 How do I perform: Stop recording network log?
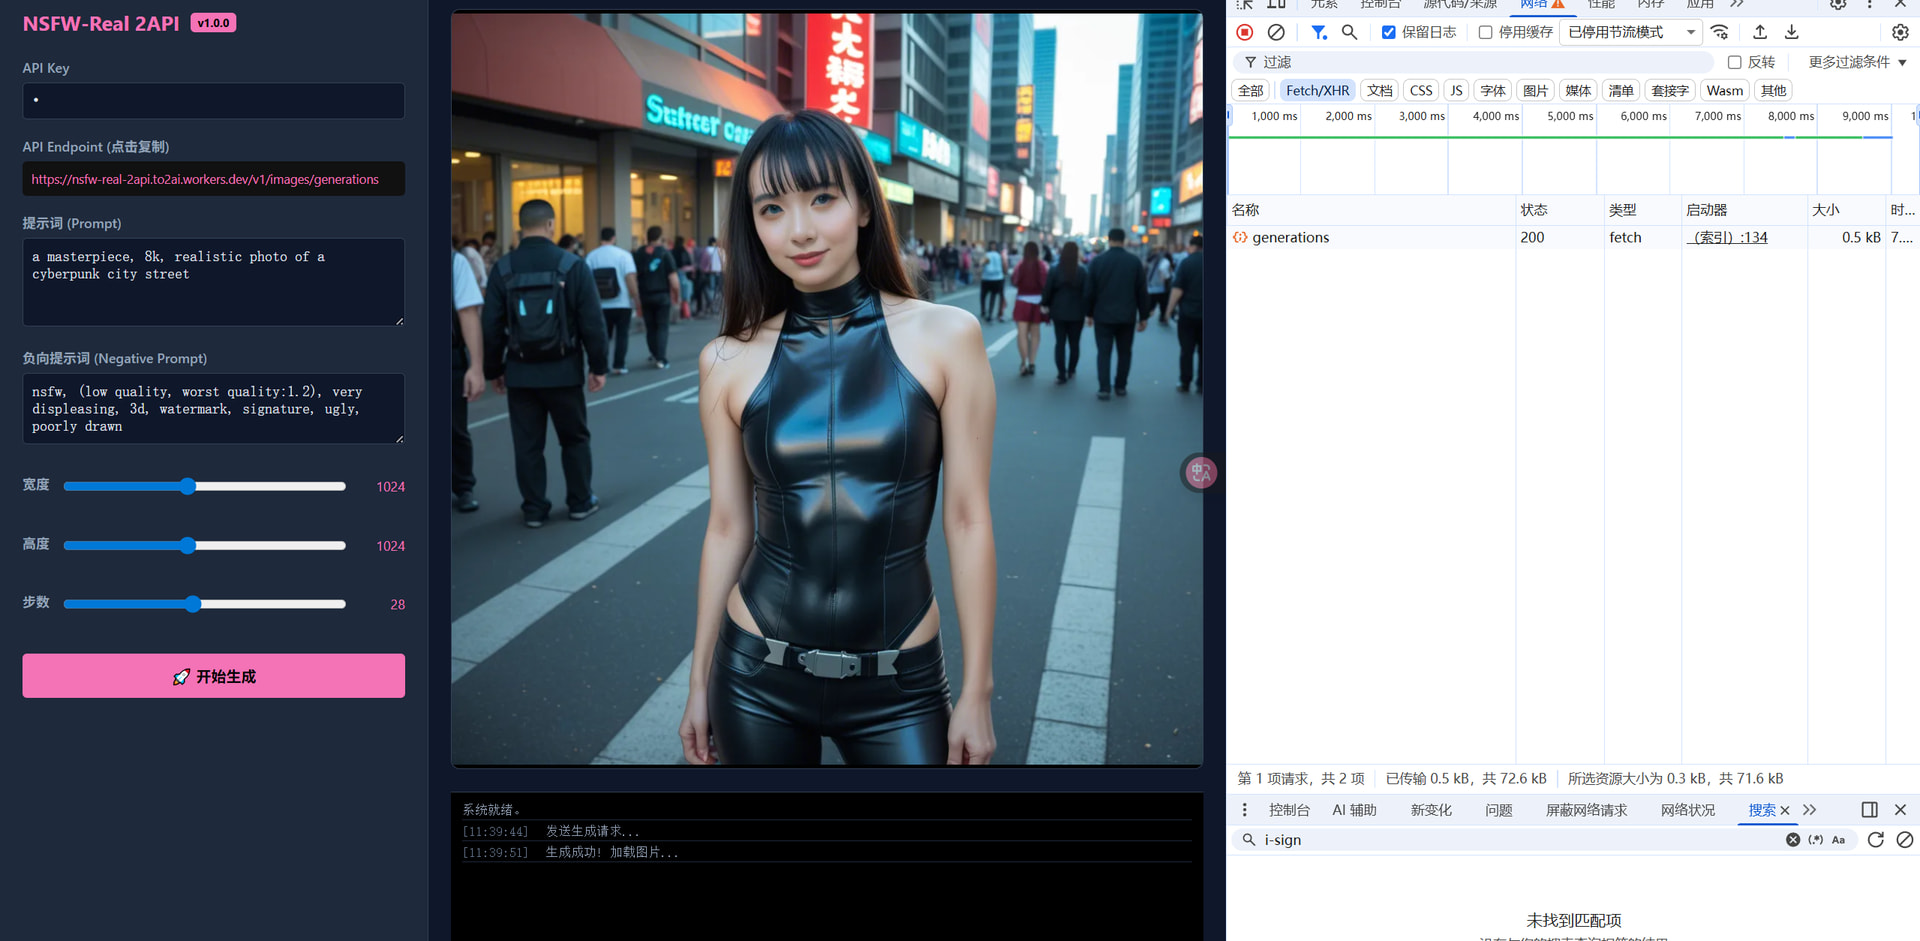[x=1245, y=32]
